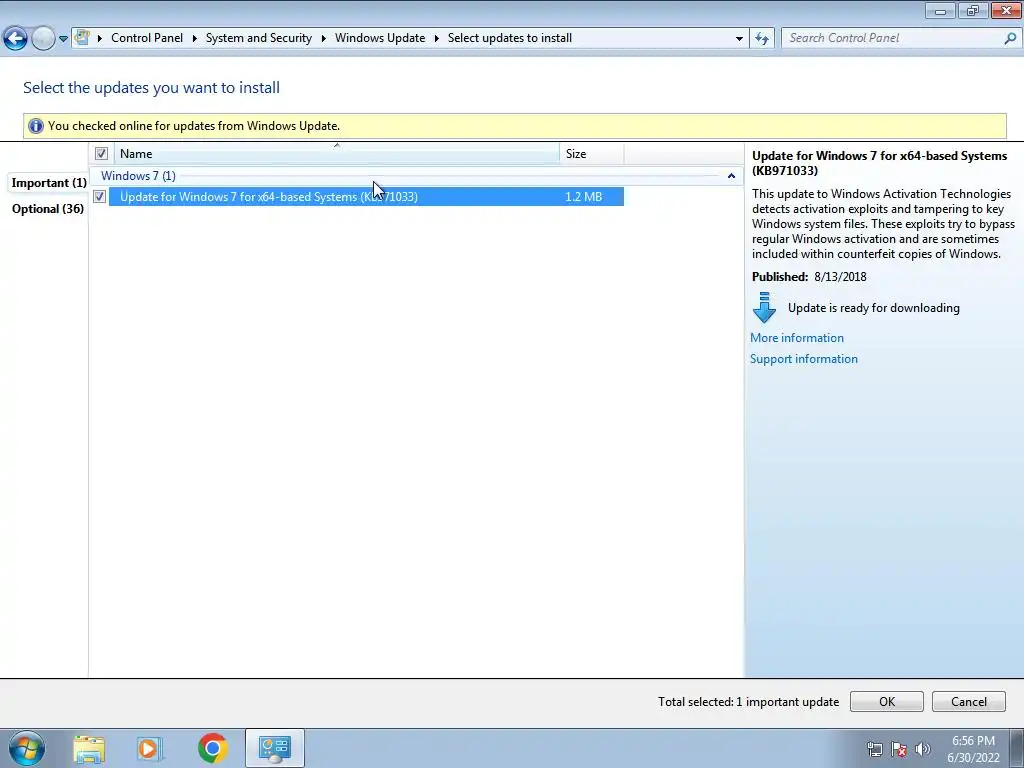Click the 1.2 MB size cell
This screenshot has height=768, width=1024.
click(583, 197)
